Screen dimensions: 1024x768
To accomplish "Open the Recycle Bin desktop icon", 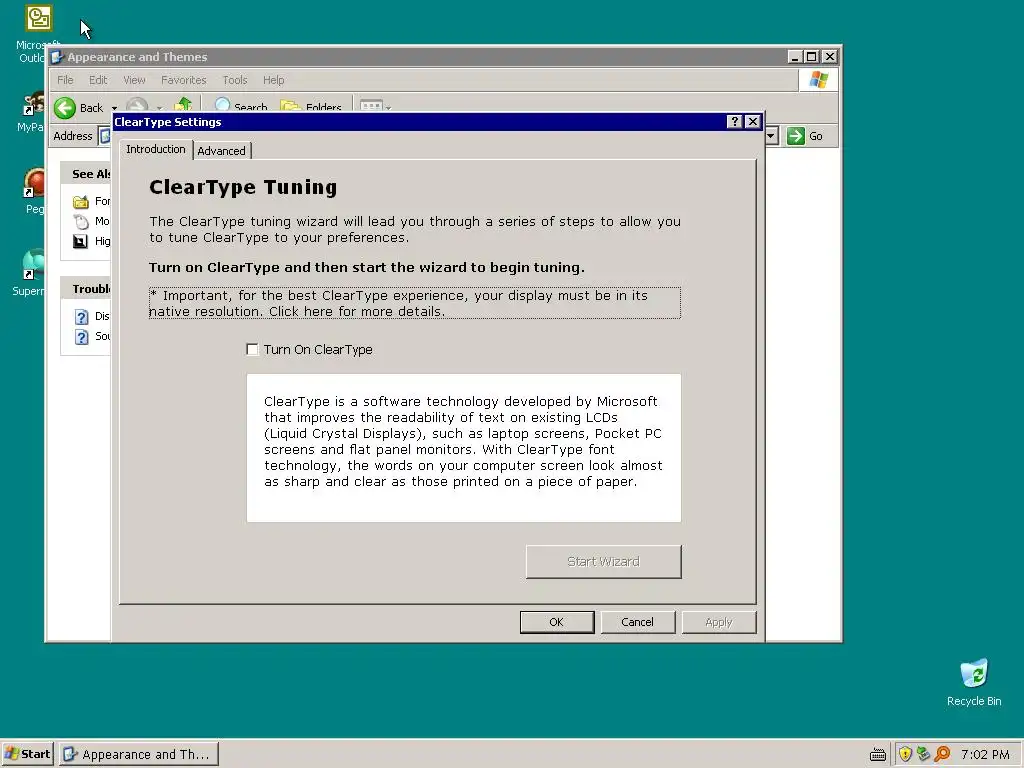I will [x=974, y=674].
